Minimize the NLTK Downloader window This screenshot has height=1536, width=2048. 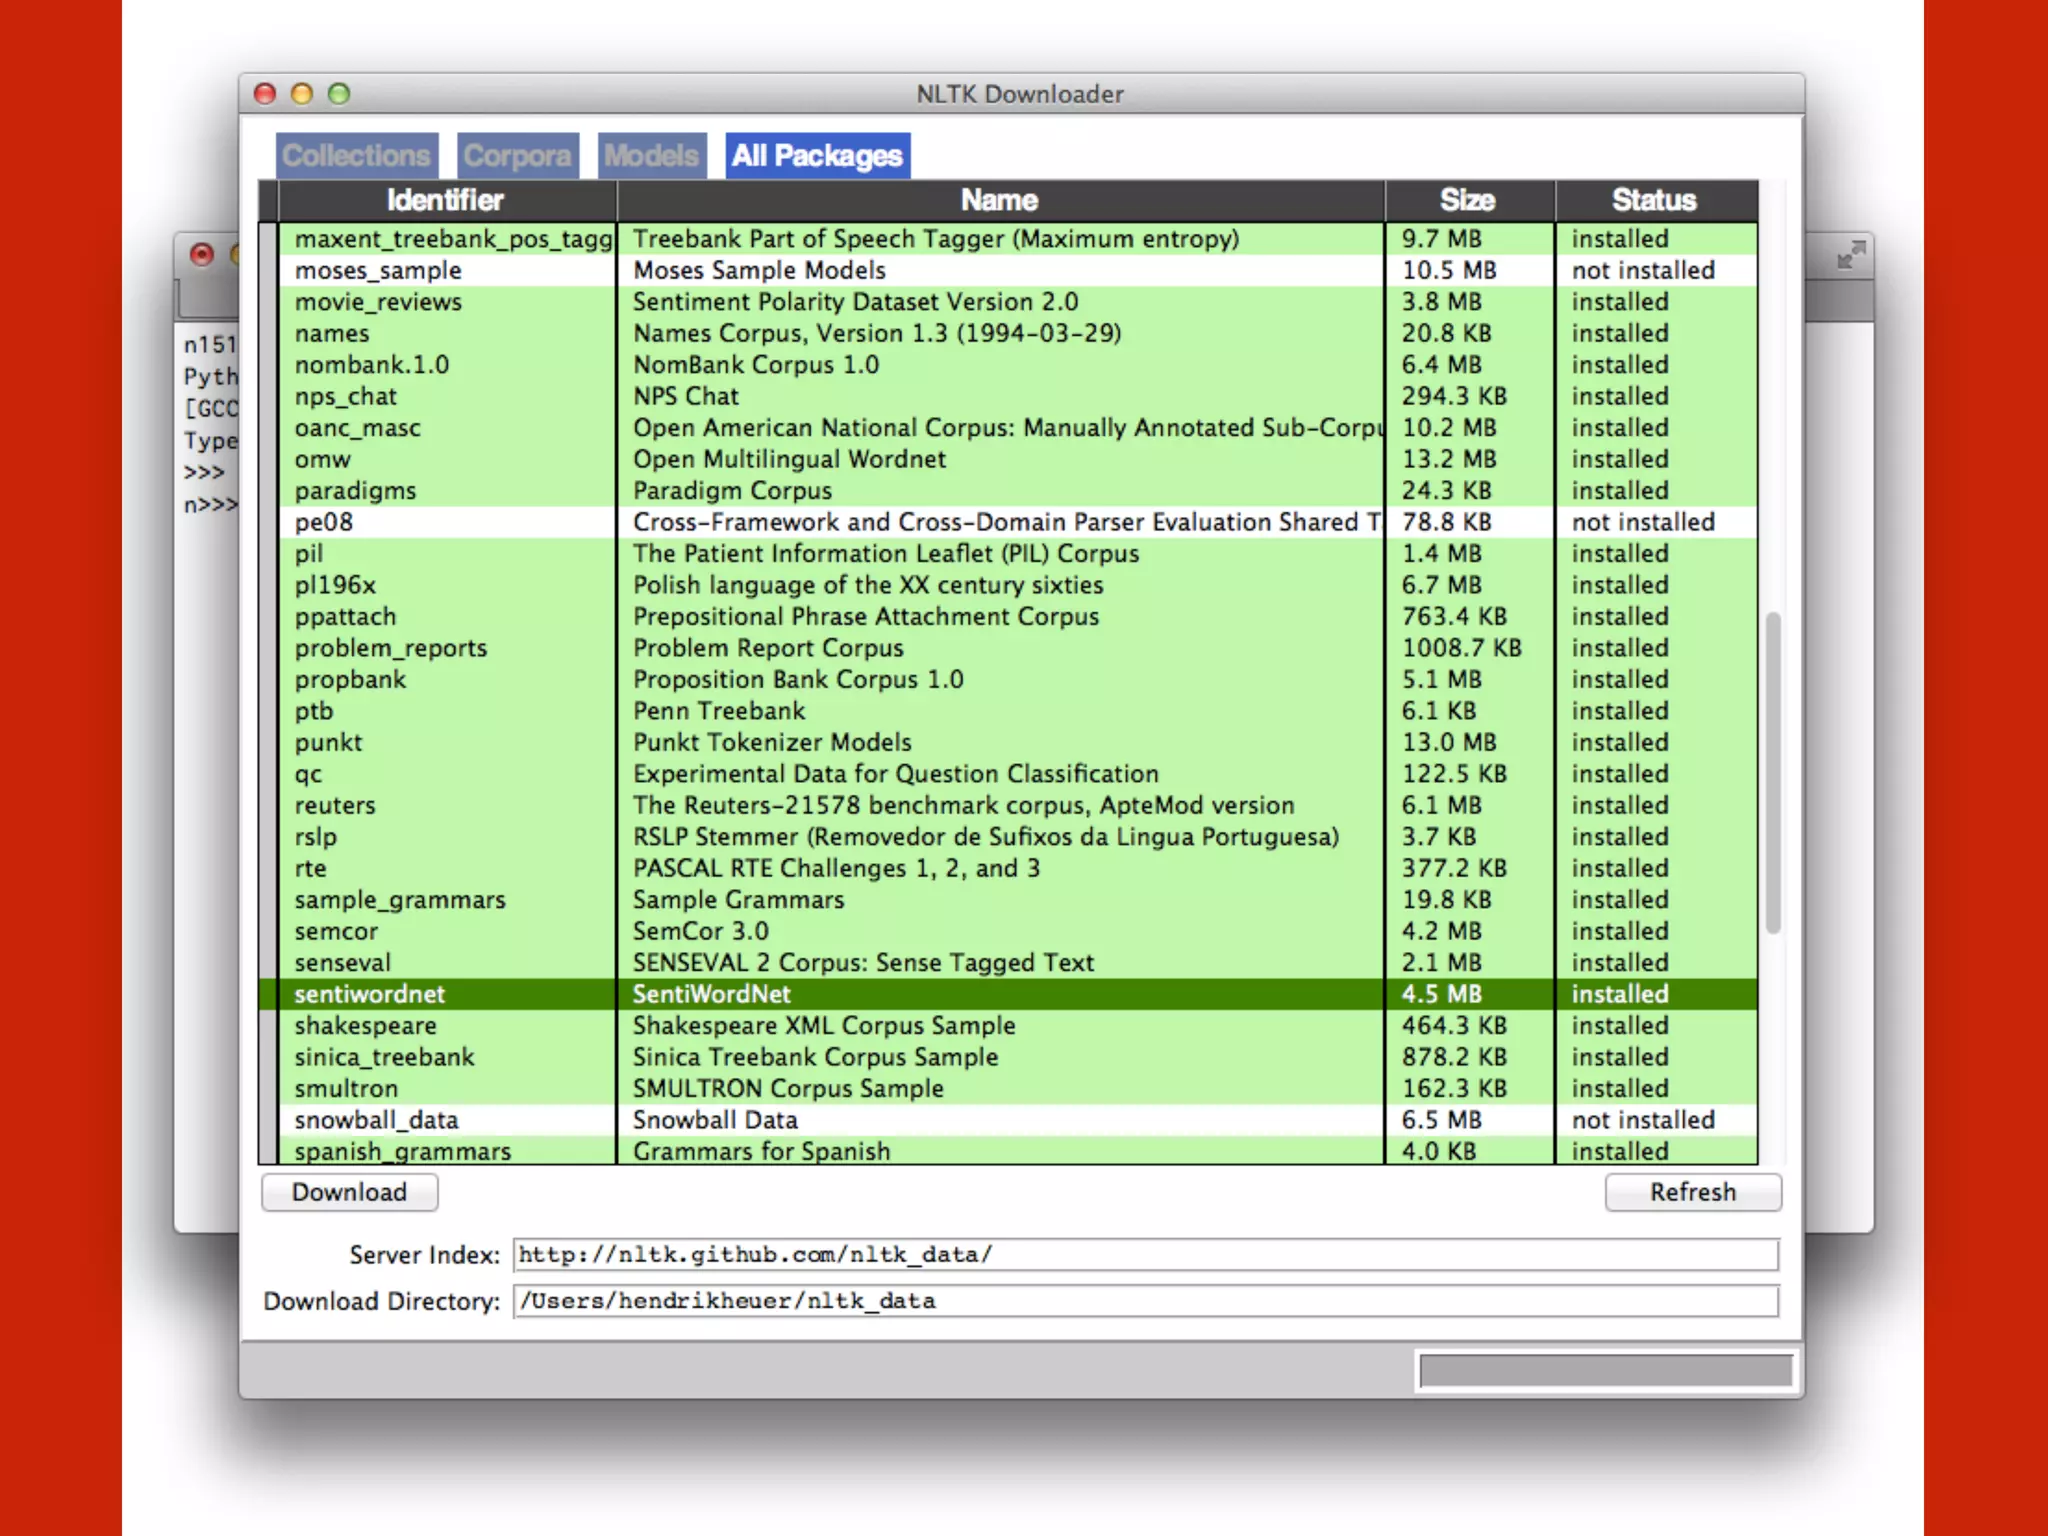[x=302, y=94]
